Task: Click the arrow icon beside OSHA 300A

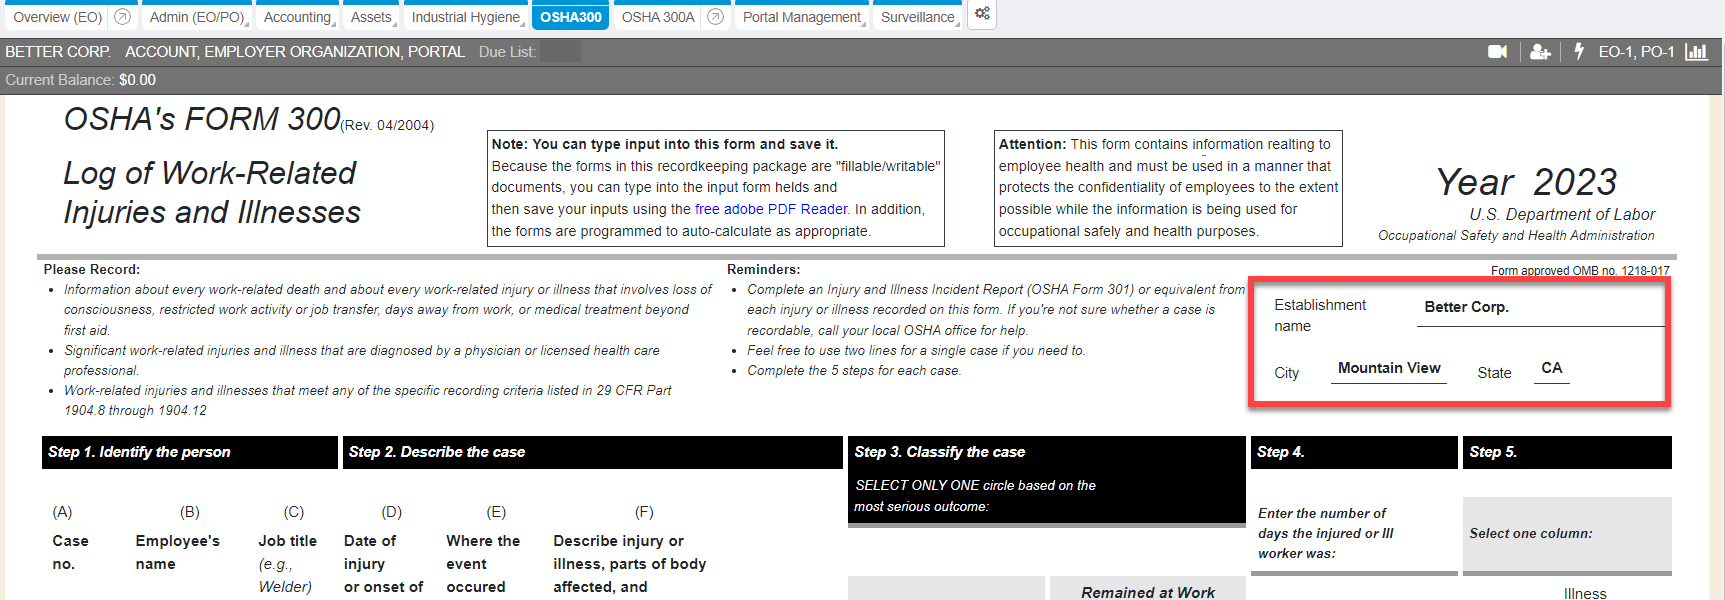Action: point(715,17)
